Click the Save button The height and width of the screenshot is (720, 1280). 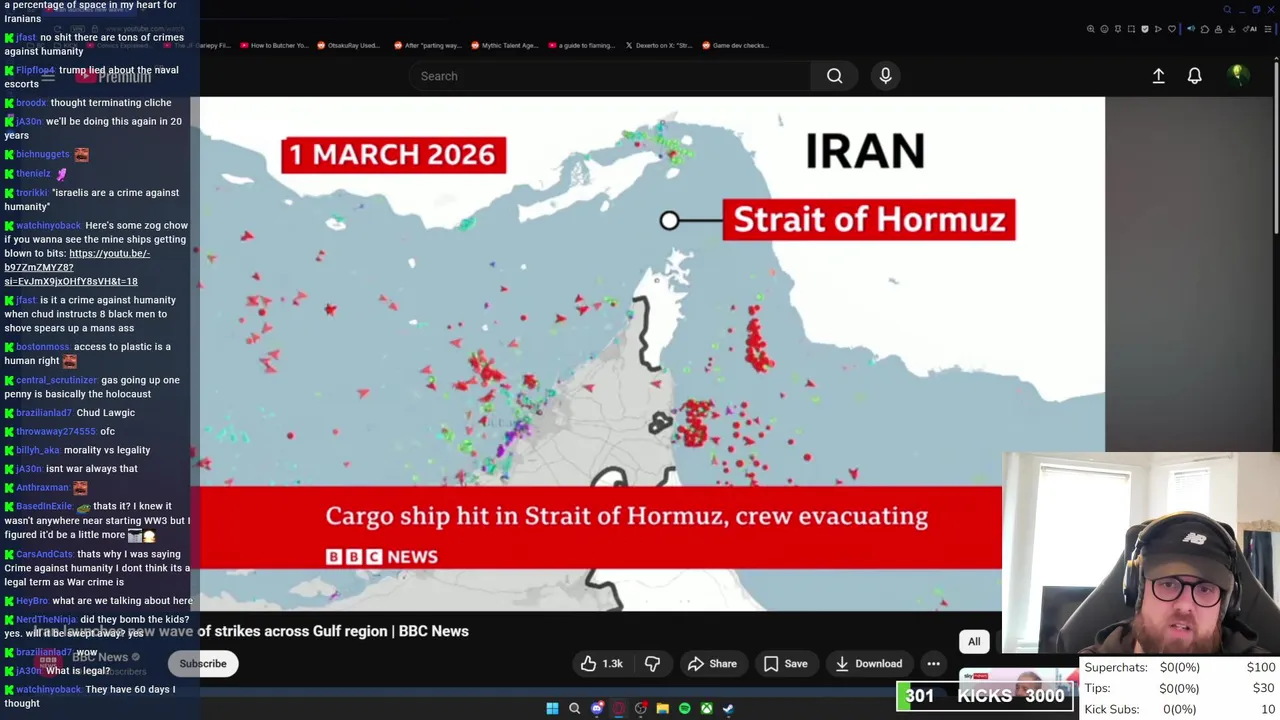click(x=785, y=663)
